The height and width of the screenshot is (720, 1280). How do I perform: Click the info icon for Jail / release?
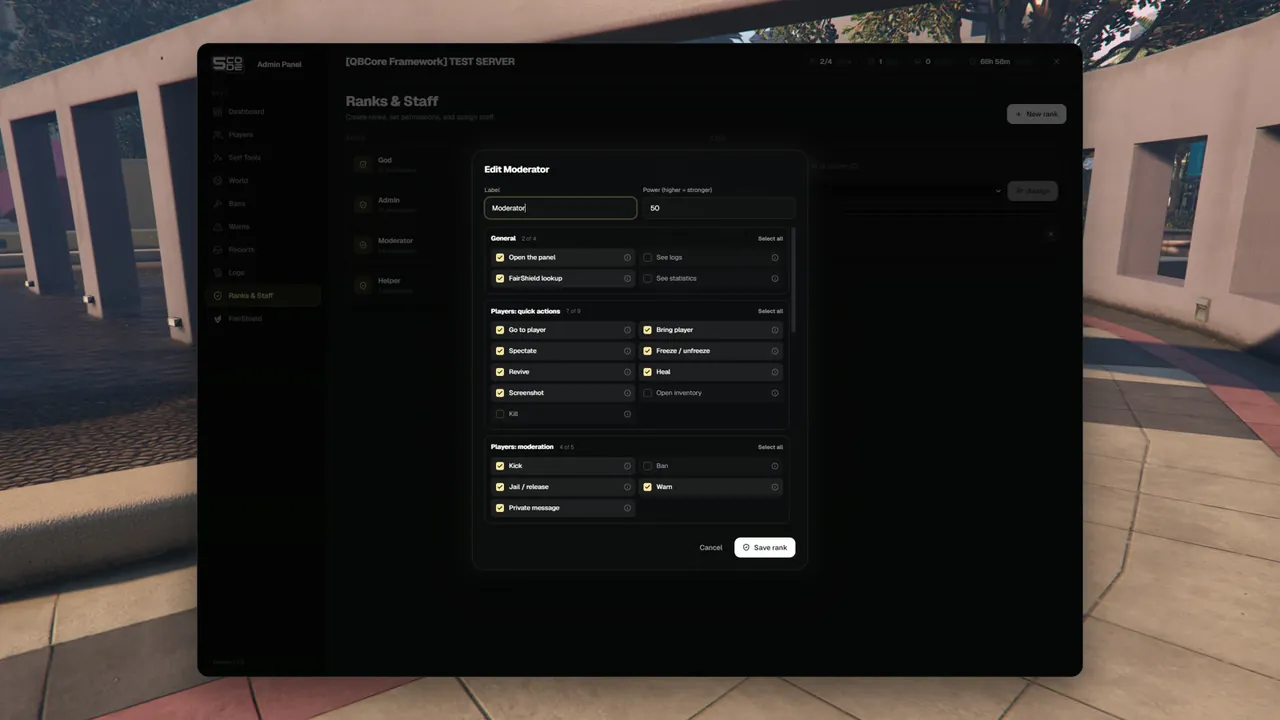[628, 487]
